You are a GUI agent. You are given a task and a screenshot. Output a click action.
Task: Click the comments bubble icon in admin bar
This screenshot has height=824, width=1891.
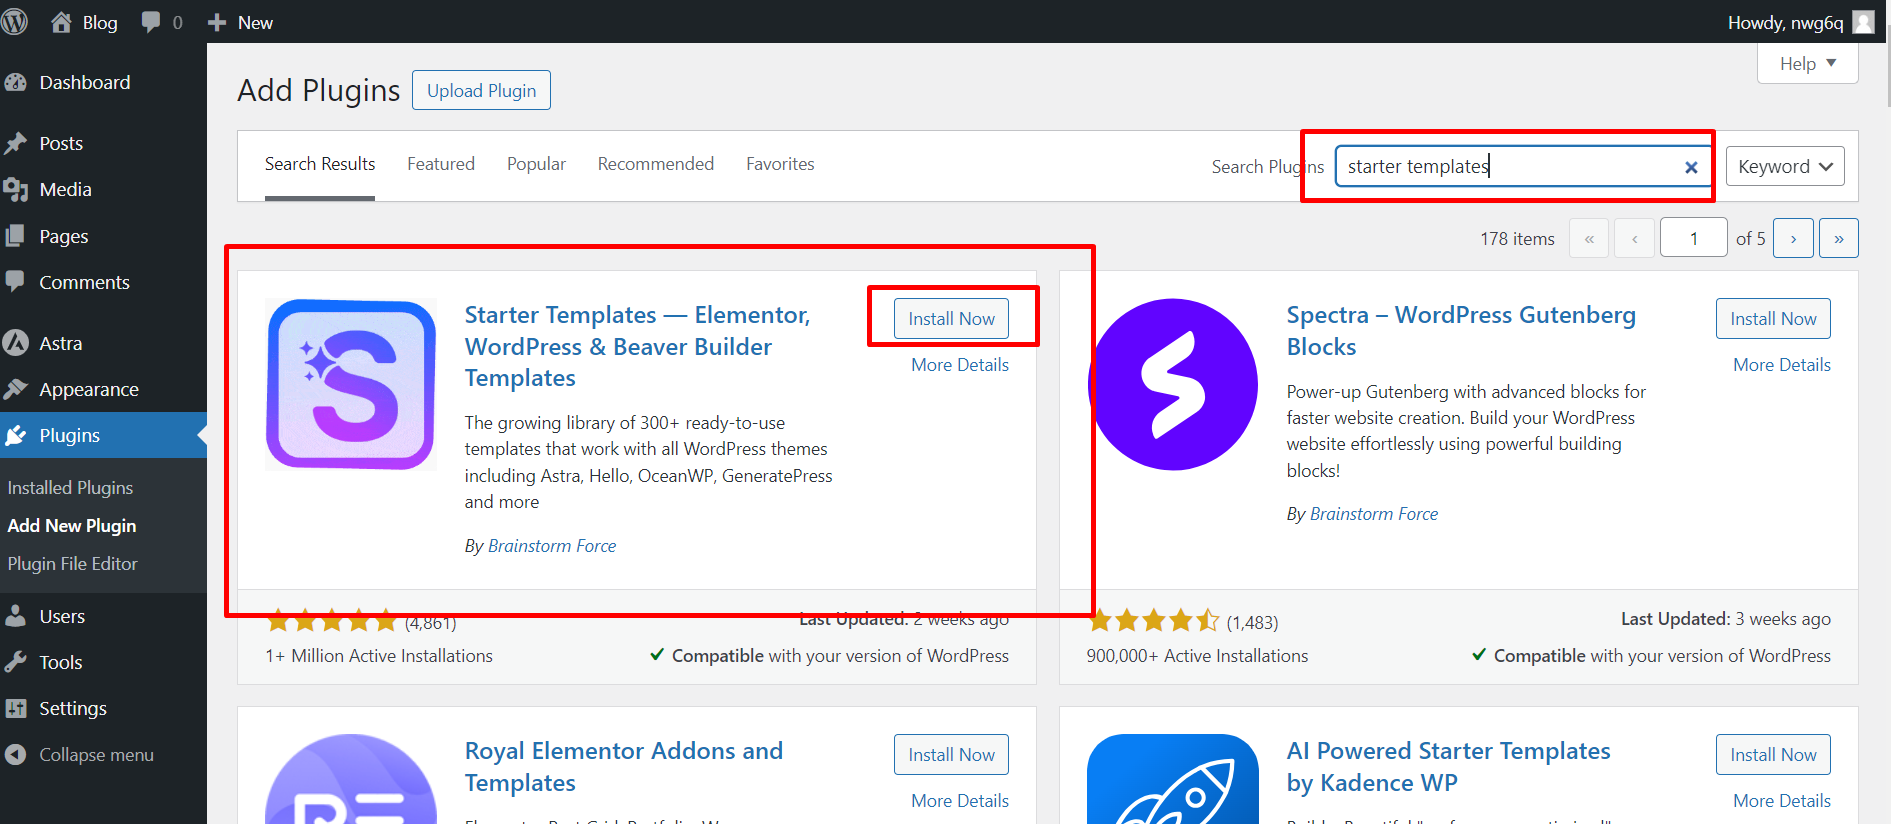(151, 22)
